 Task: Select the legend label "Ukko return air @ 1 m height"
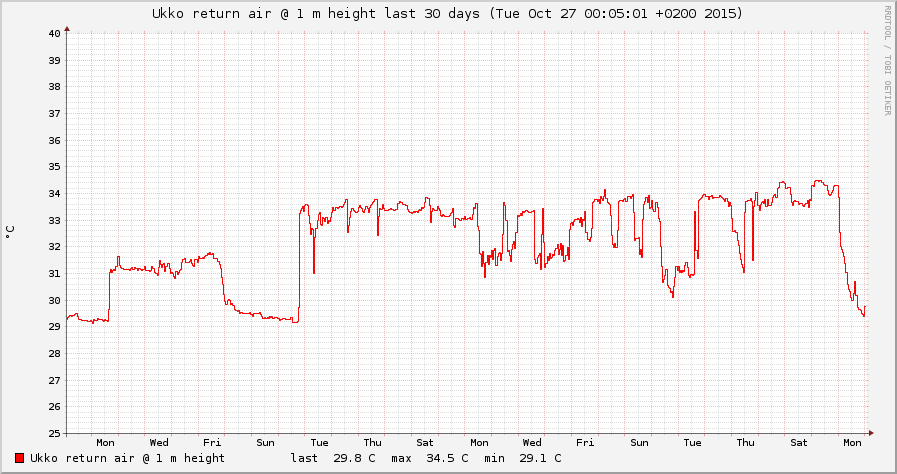point(128,458)
